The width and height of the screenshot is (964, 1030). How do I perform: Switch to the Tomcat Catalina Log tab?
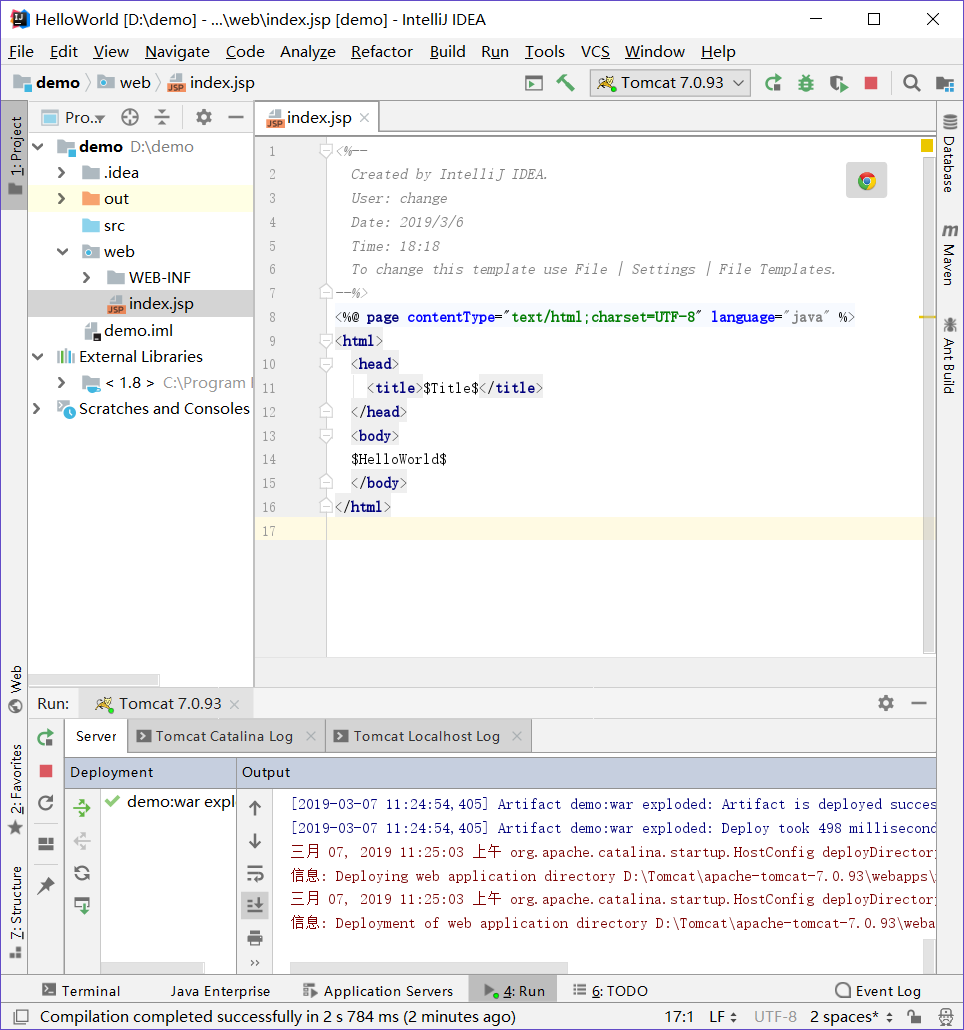(x=225, y=736)
